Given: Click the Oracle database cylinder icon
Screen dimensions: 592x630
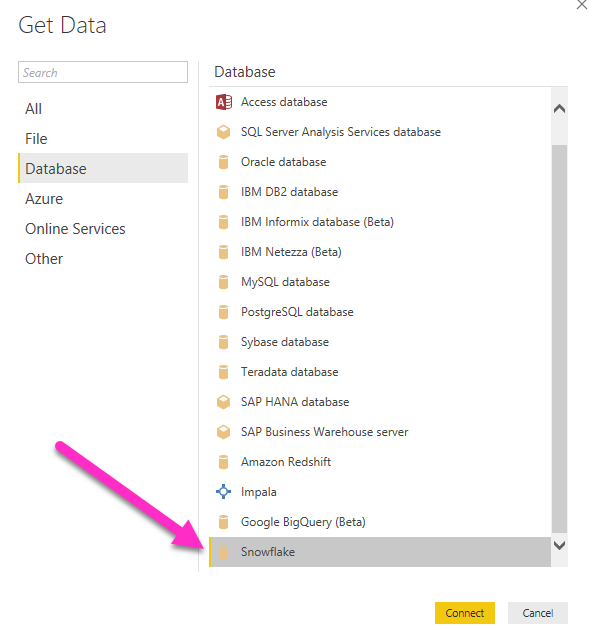Looking at the screenshot, I should click(x=223, y=162).
